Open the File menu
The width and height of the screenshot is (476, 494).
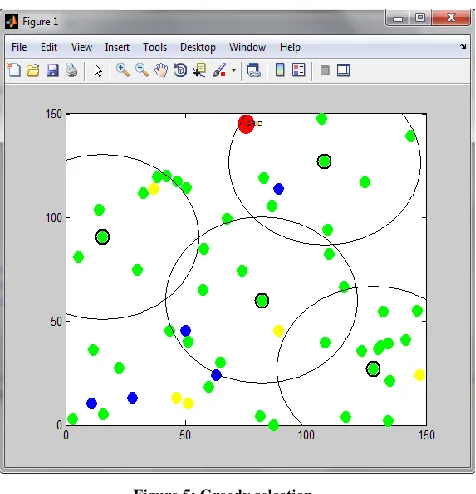pos(19,47)
